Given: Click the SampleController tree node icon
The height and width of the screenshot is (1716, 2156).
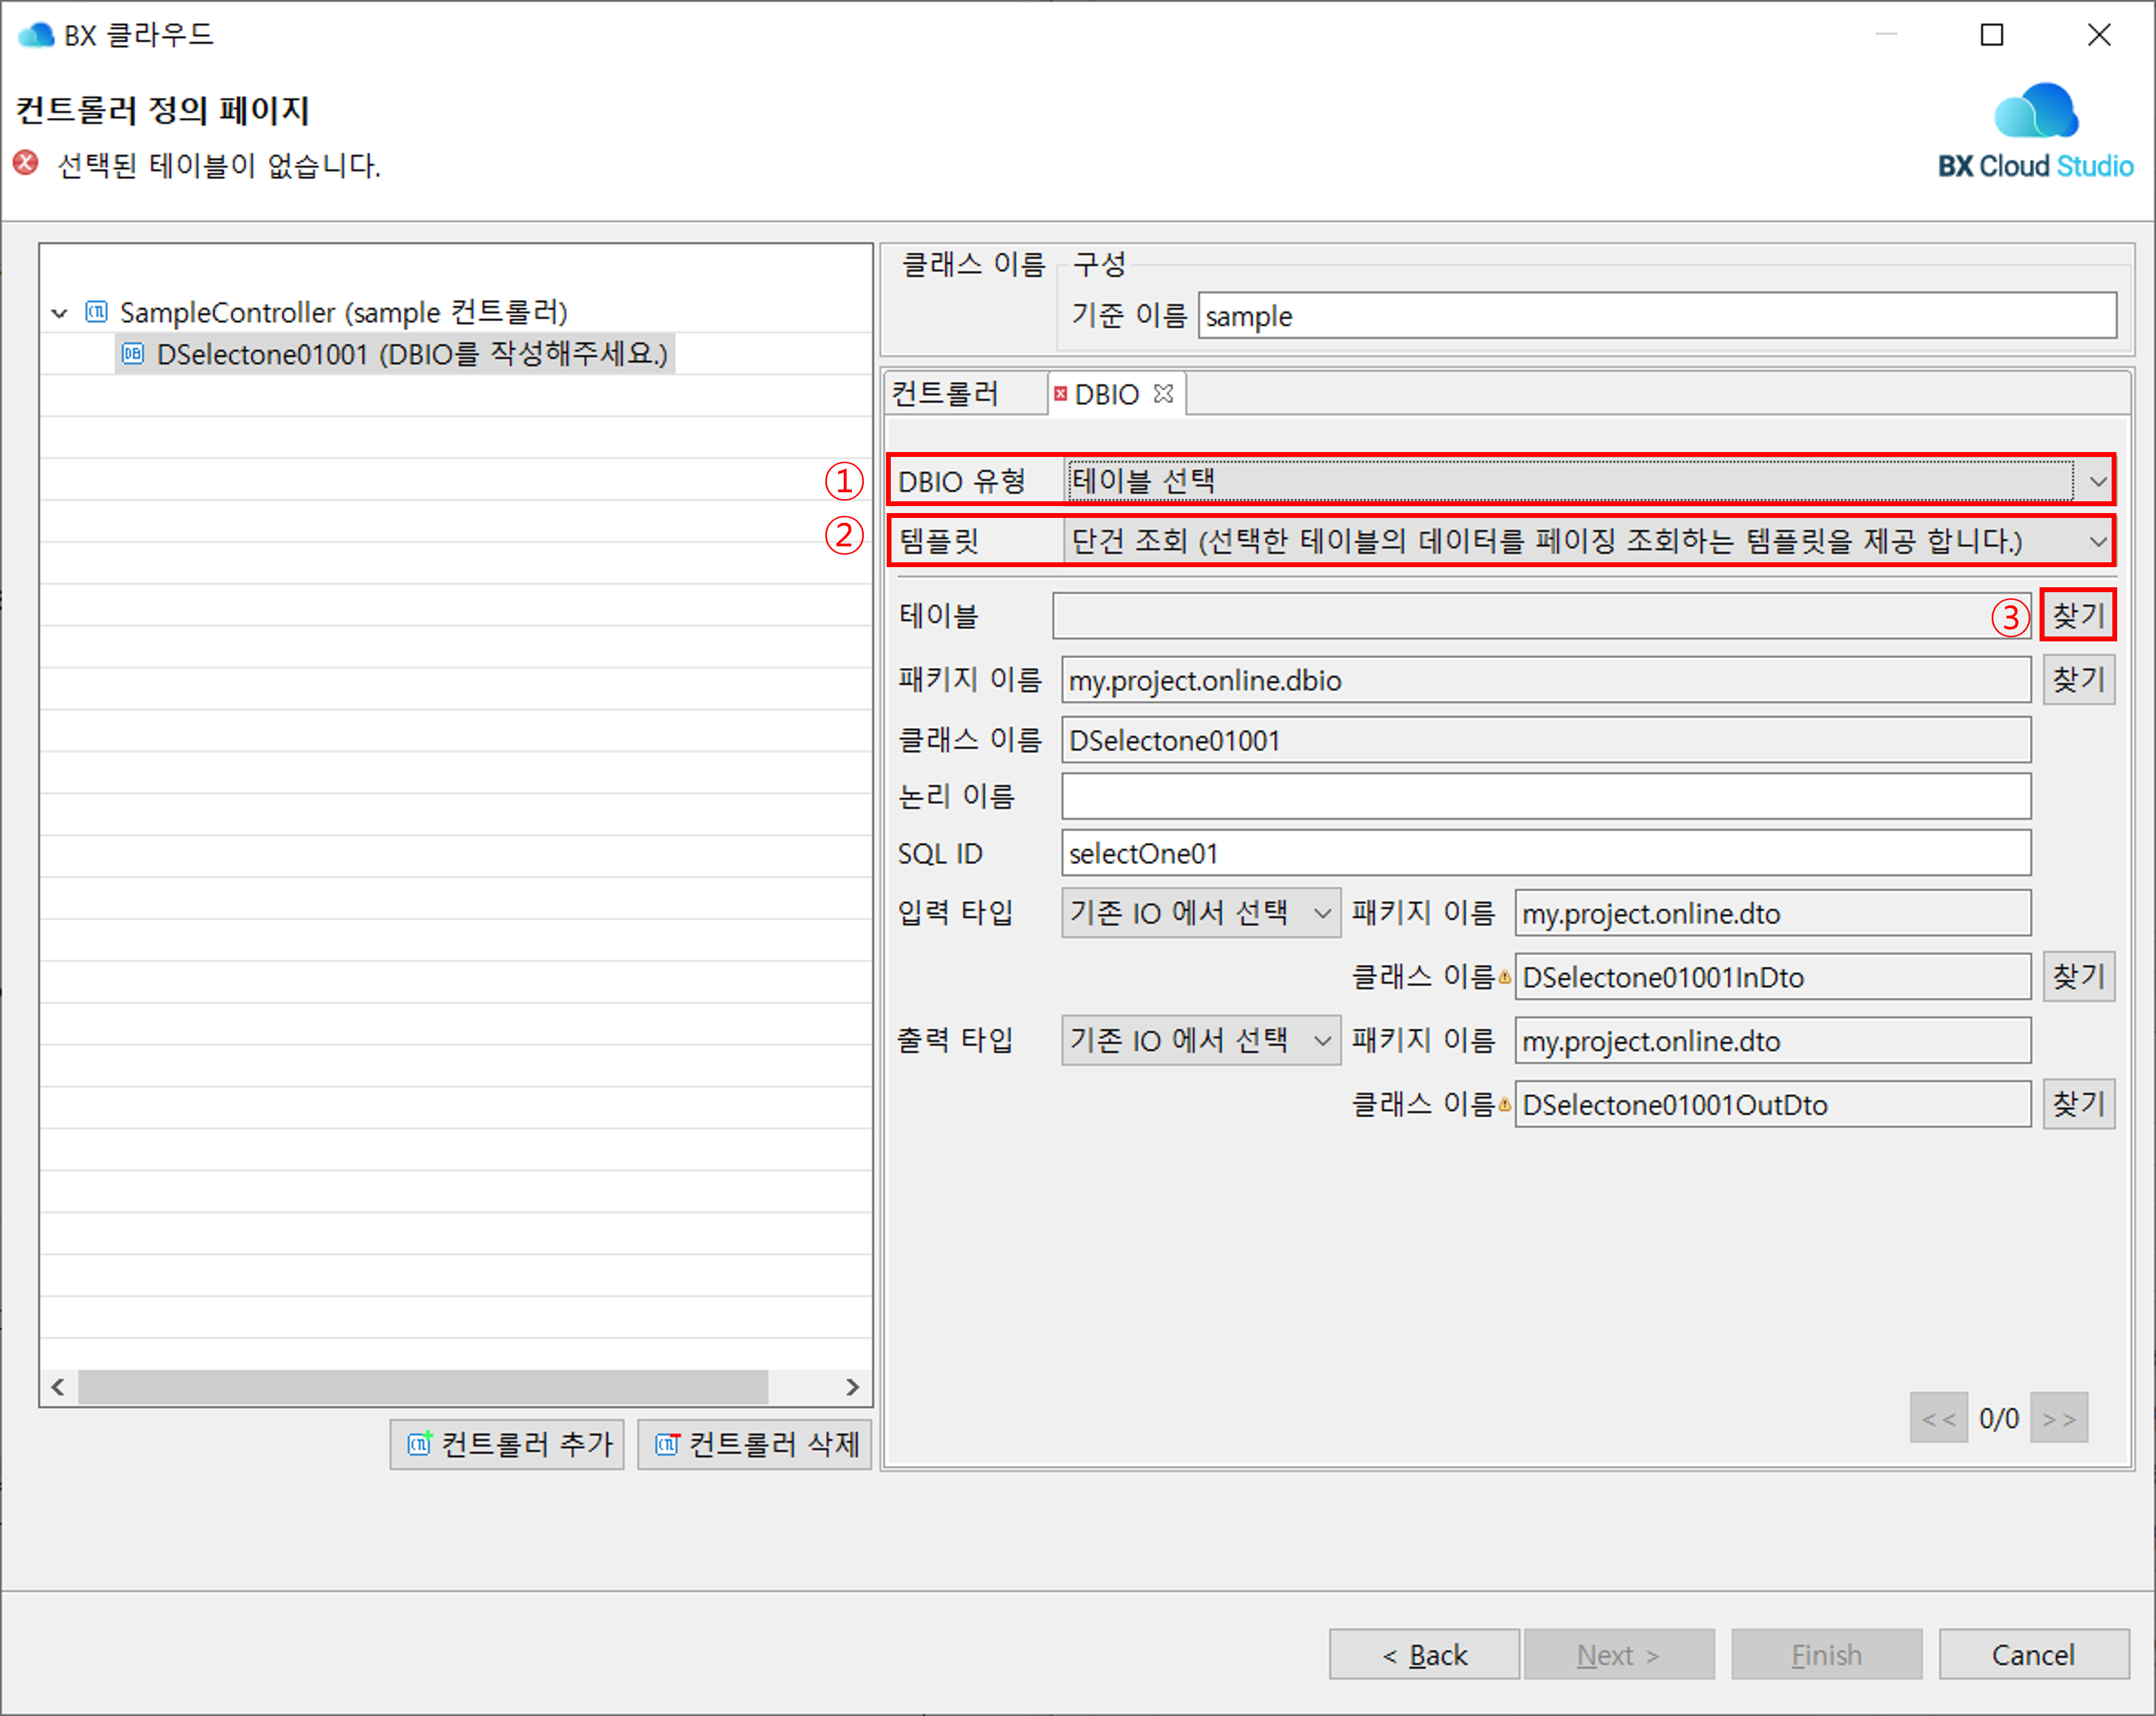Looking at the screenshot, I should point(97,312).
